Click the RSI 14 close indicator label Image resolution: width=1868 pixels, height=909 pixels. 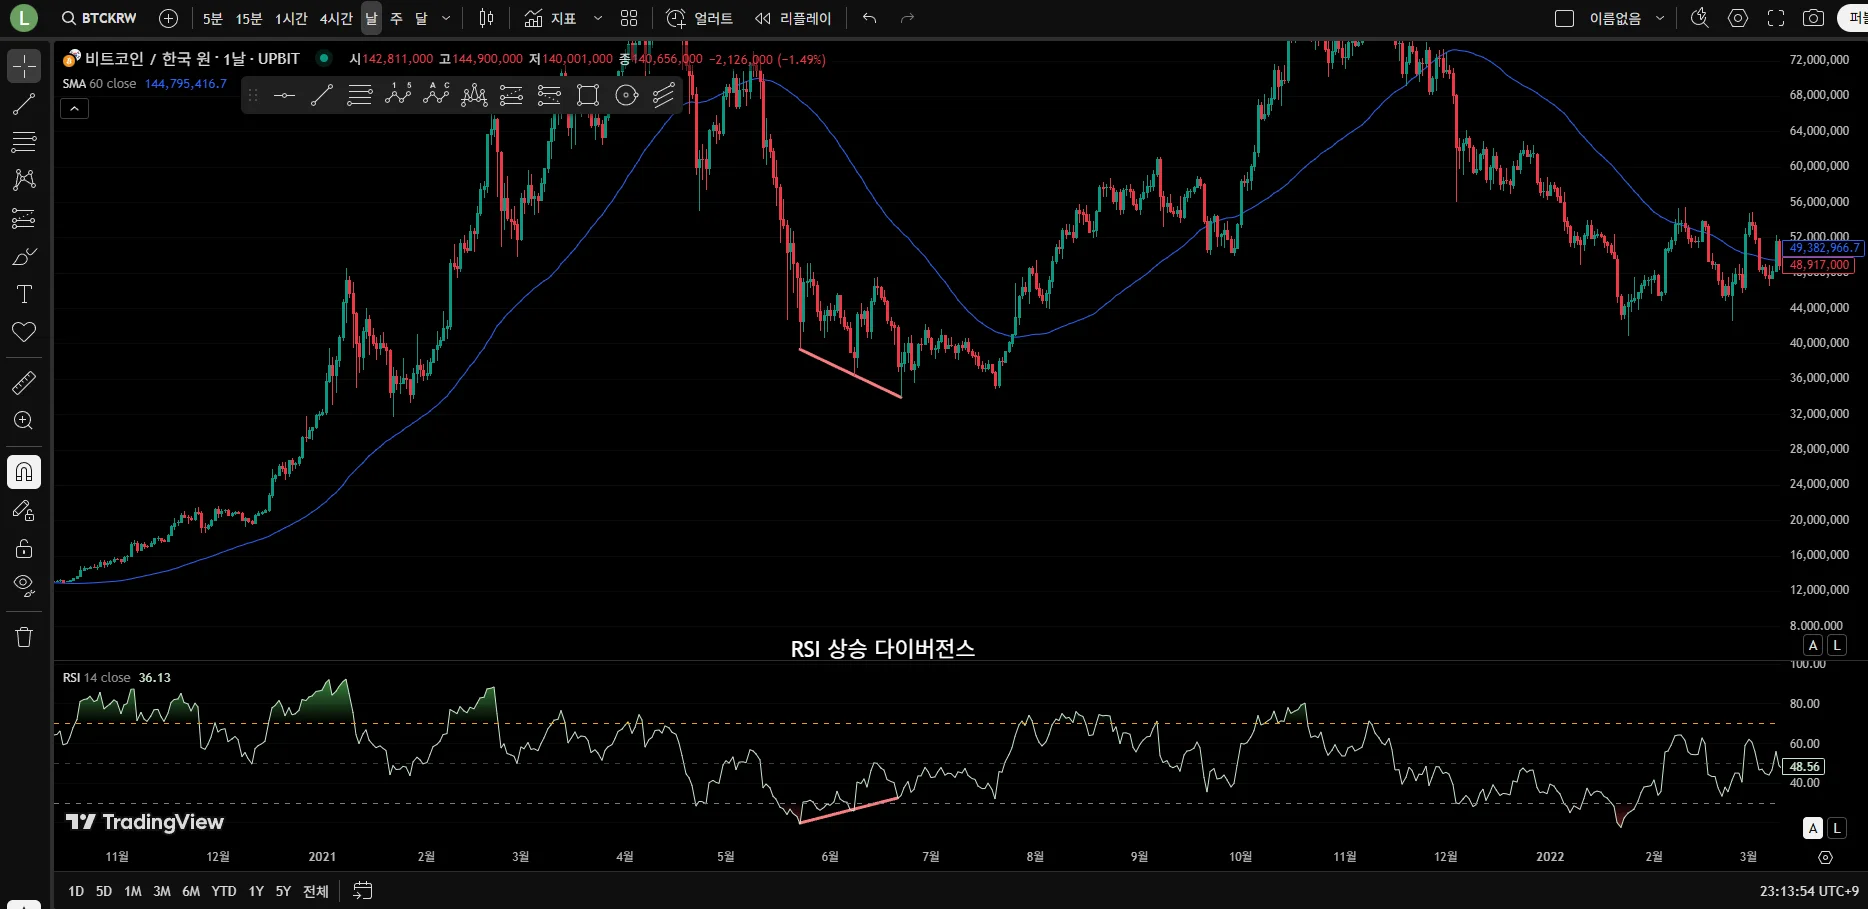tap(96, 678)
